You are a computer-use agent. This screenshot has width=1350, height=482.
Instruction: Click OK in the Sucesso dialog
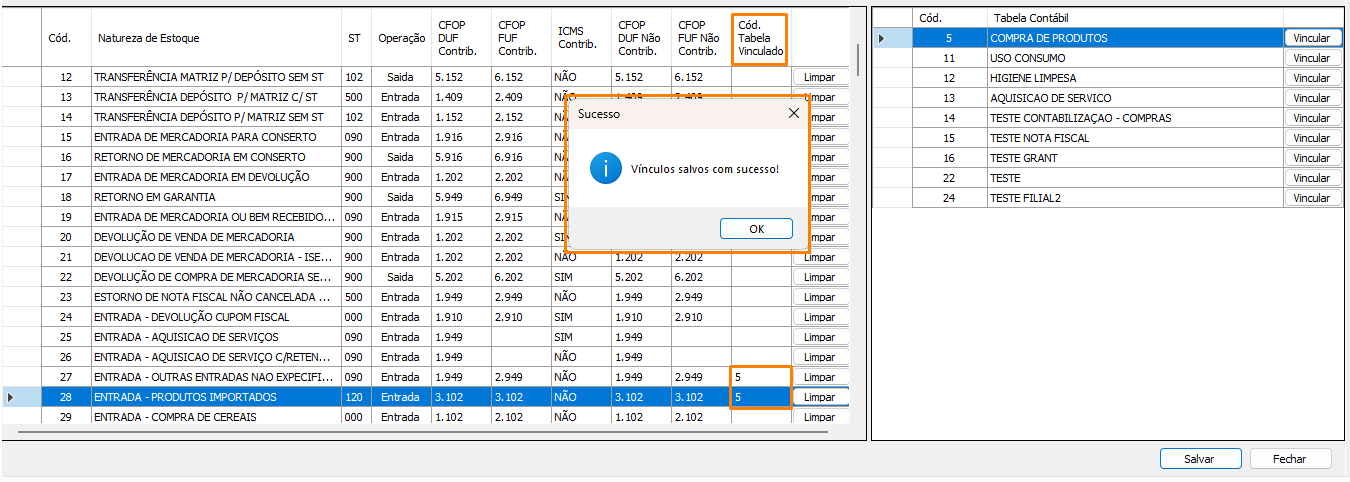756,229
